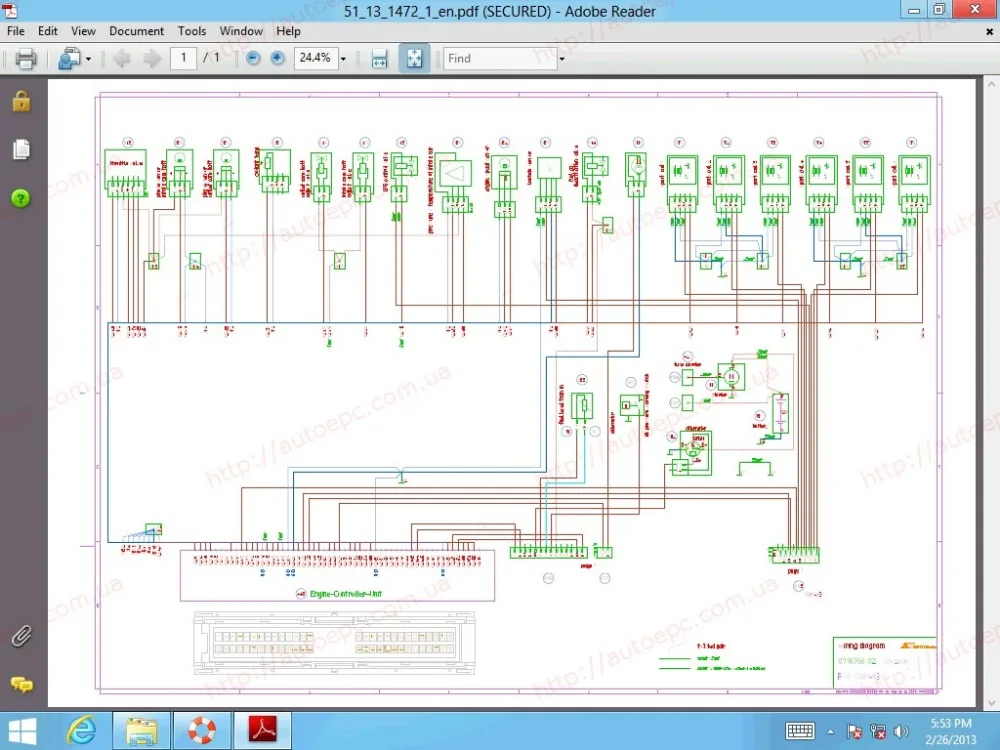The height and width of the screenshot is (750, 1000).
Task: Toggle scrolling fit-width page mode
Action: 379,59
